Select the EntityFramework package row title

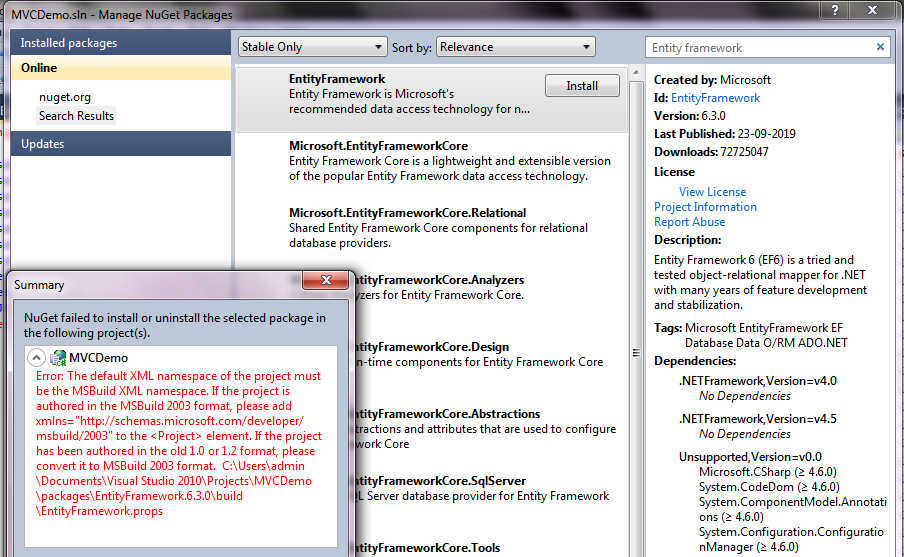click(x=337, y=79)
